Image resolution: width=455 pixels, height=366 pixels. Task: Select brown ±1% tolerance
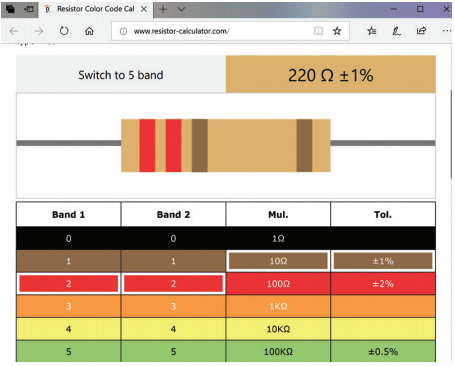coord(383,261)
